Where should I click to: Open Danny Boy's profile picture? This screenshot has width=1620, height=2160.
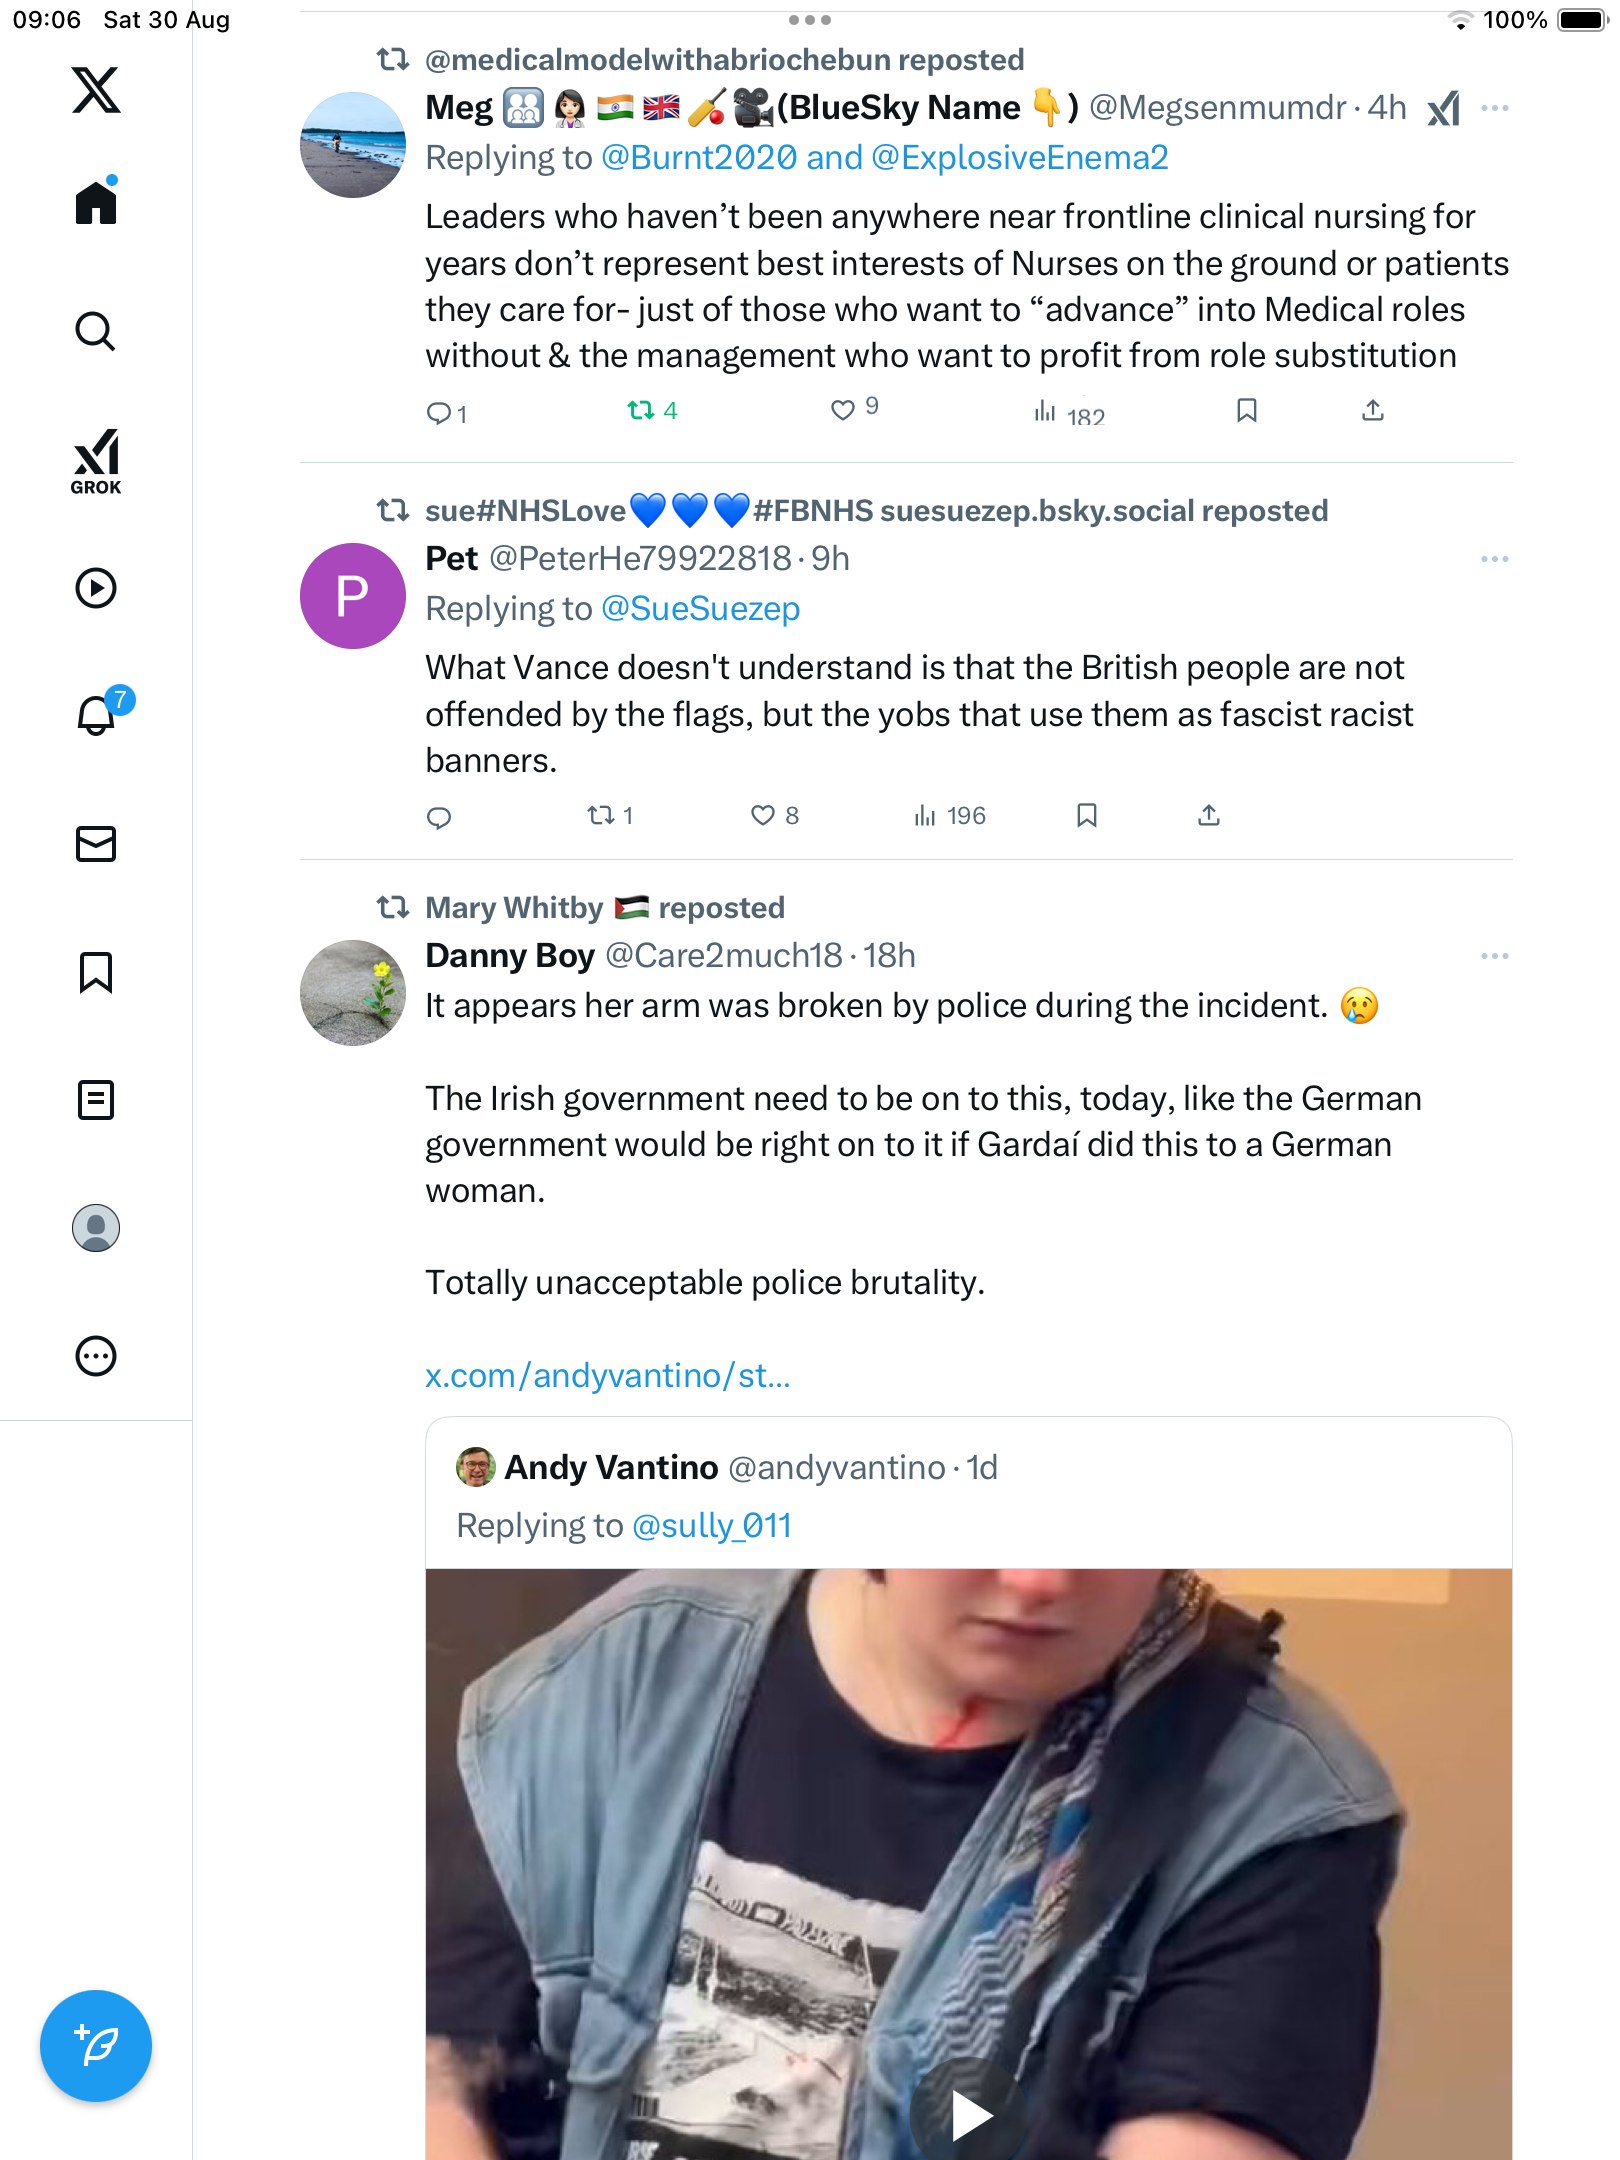[x=353, y=993]
